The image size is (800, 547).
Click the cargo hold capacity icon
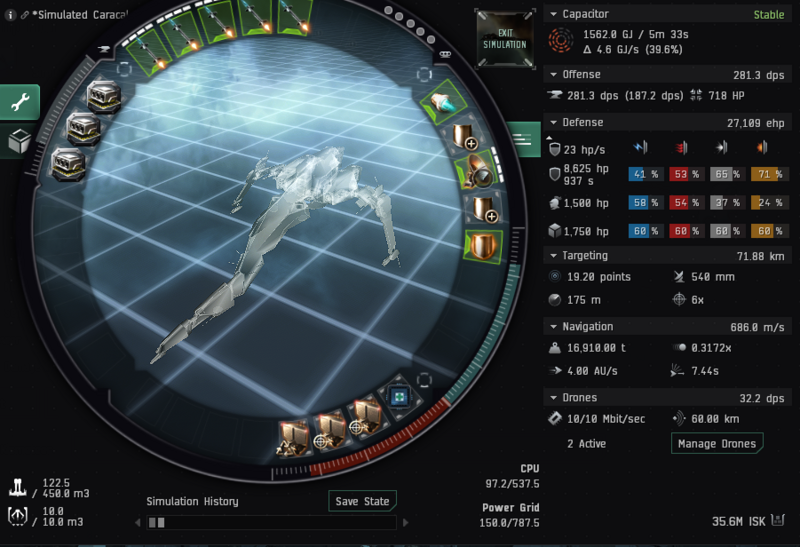19,486
